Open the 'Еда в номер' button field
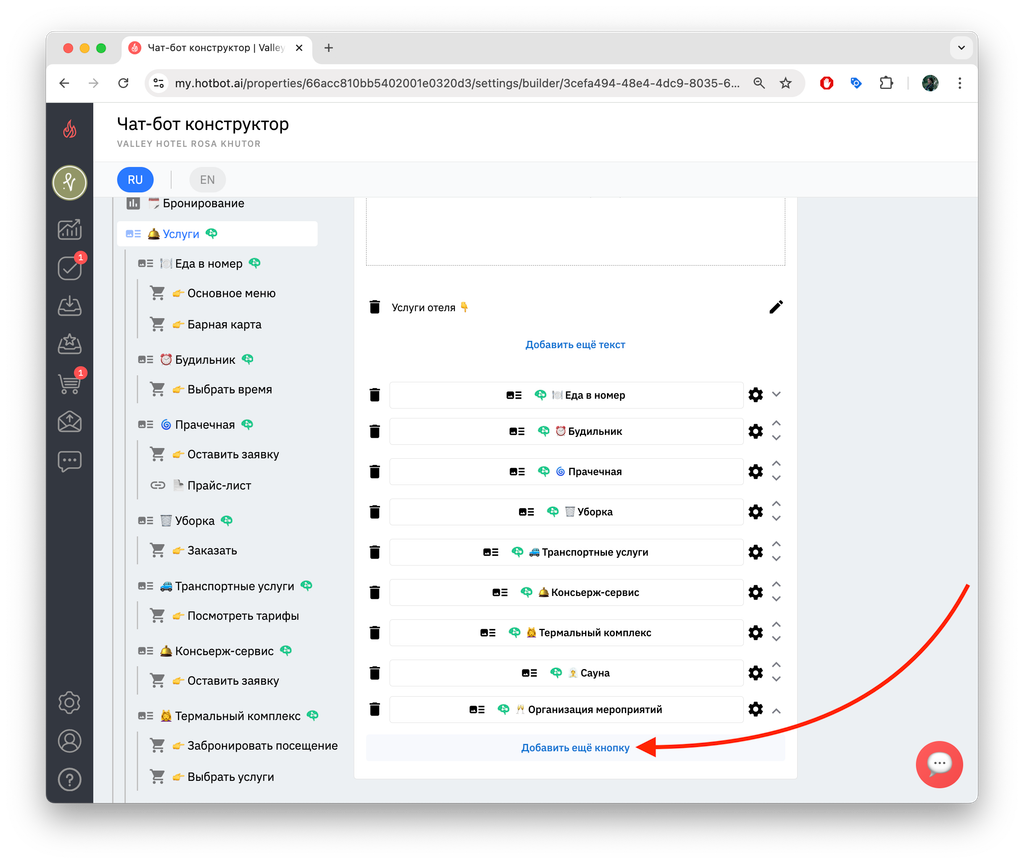This screenshot has width=1024, height=864. (566, 395)
